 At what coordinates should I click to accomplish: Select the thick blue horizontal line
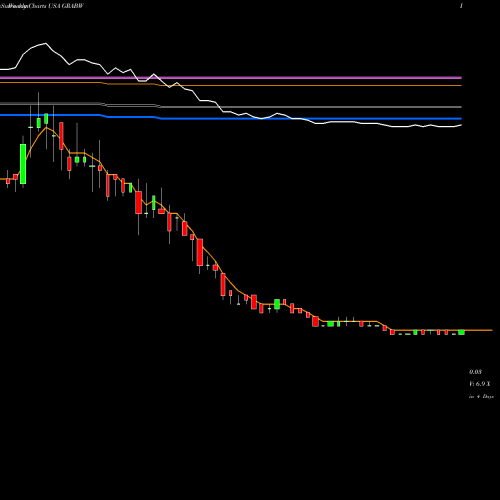click(x=231, y=118)
